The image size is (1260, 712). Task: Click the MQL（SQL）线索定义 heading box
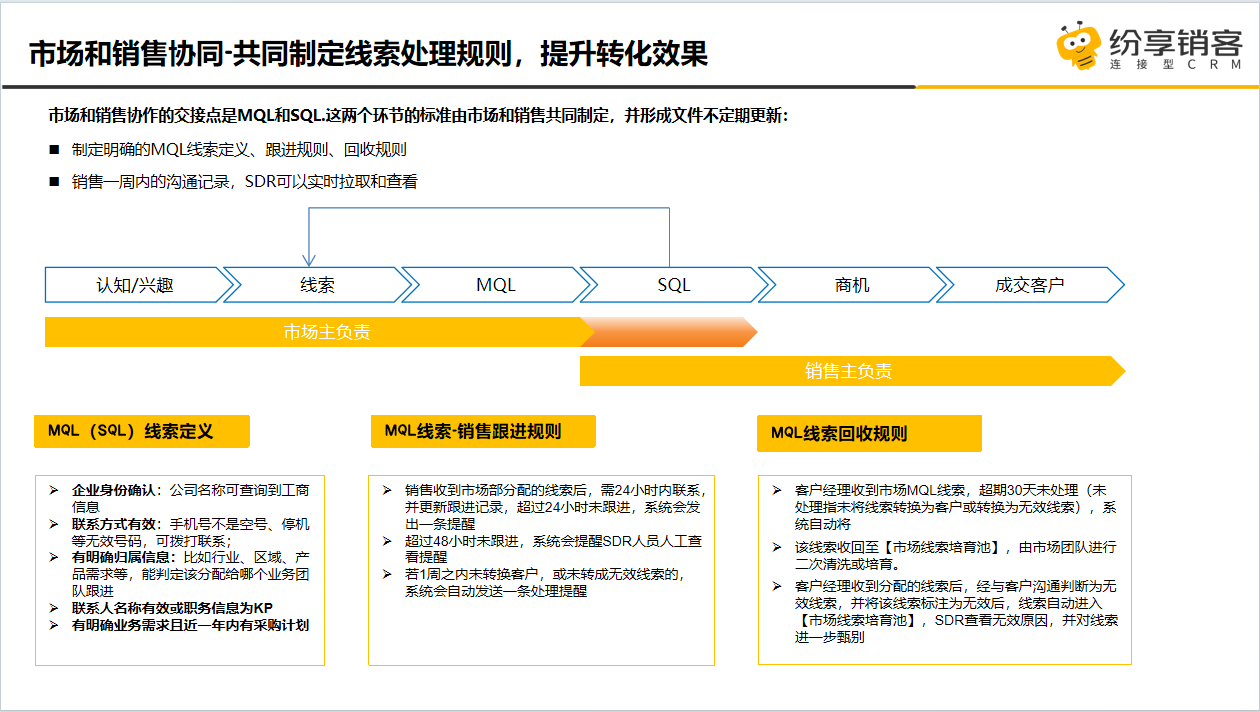point(141,431)
